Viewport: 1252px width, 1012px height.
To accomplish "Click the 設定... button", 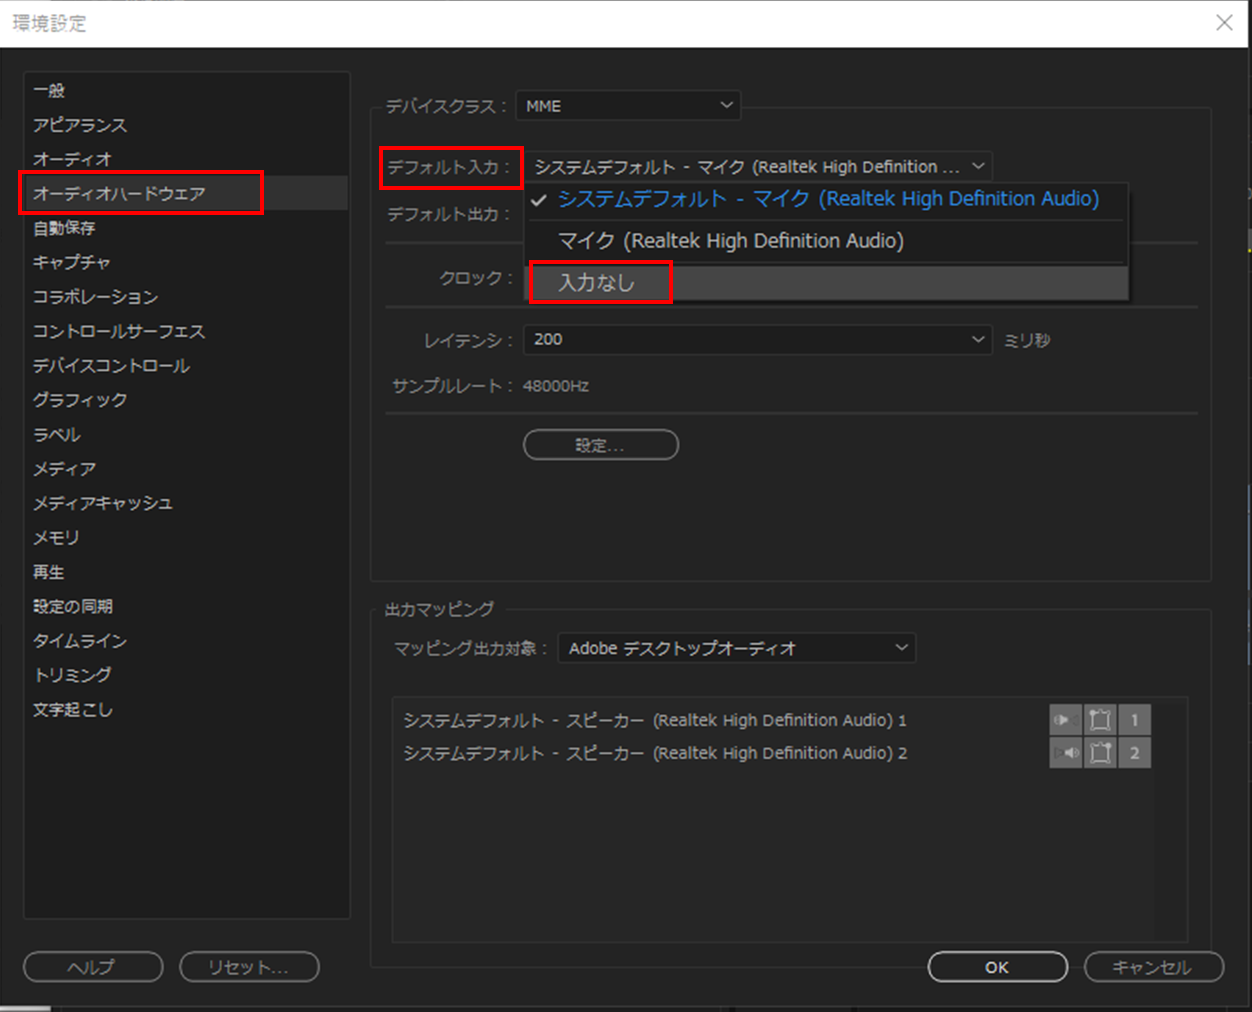I will click(x=600, y=444).
